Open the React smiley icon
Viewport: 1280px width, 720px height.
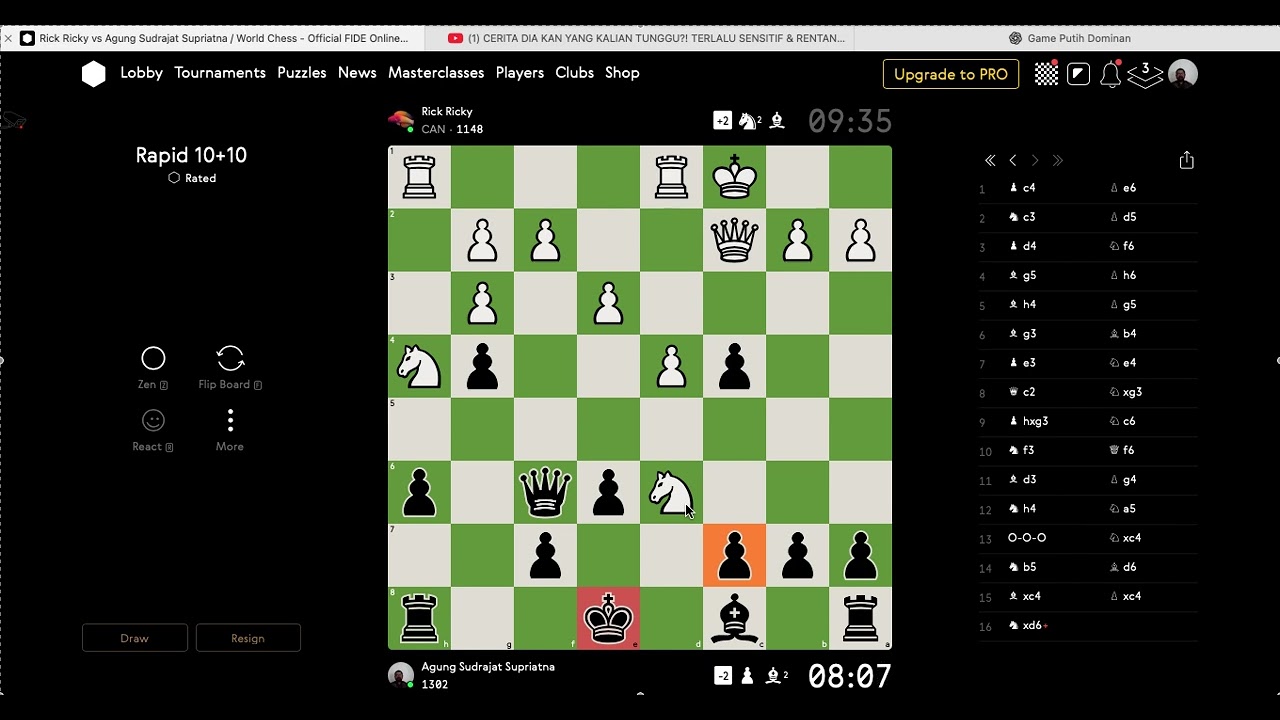(153, 420)
